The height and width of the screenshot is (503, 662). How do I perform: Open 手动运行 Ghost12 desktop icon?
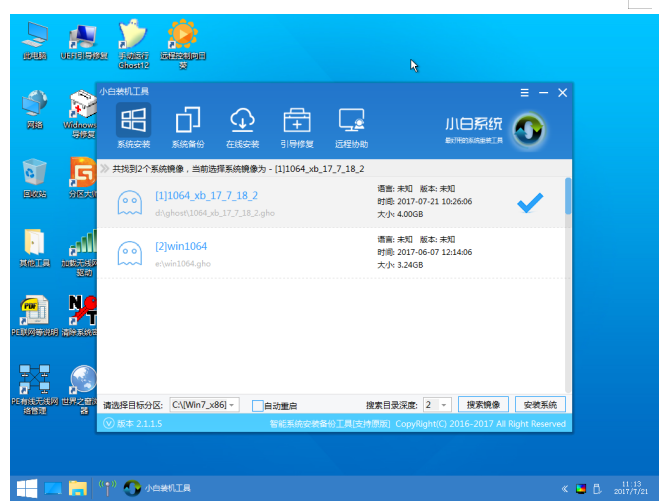(x=133, y=44)
